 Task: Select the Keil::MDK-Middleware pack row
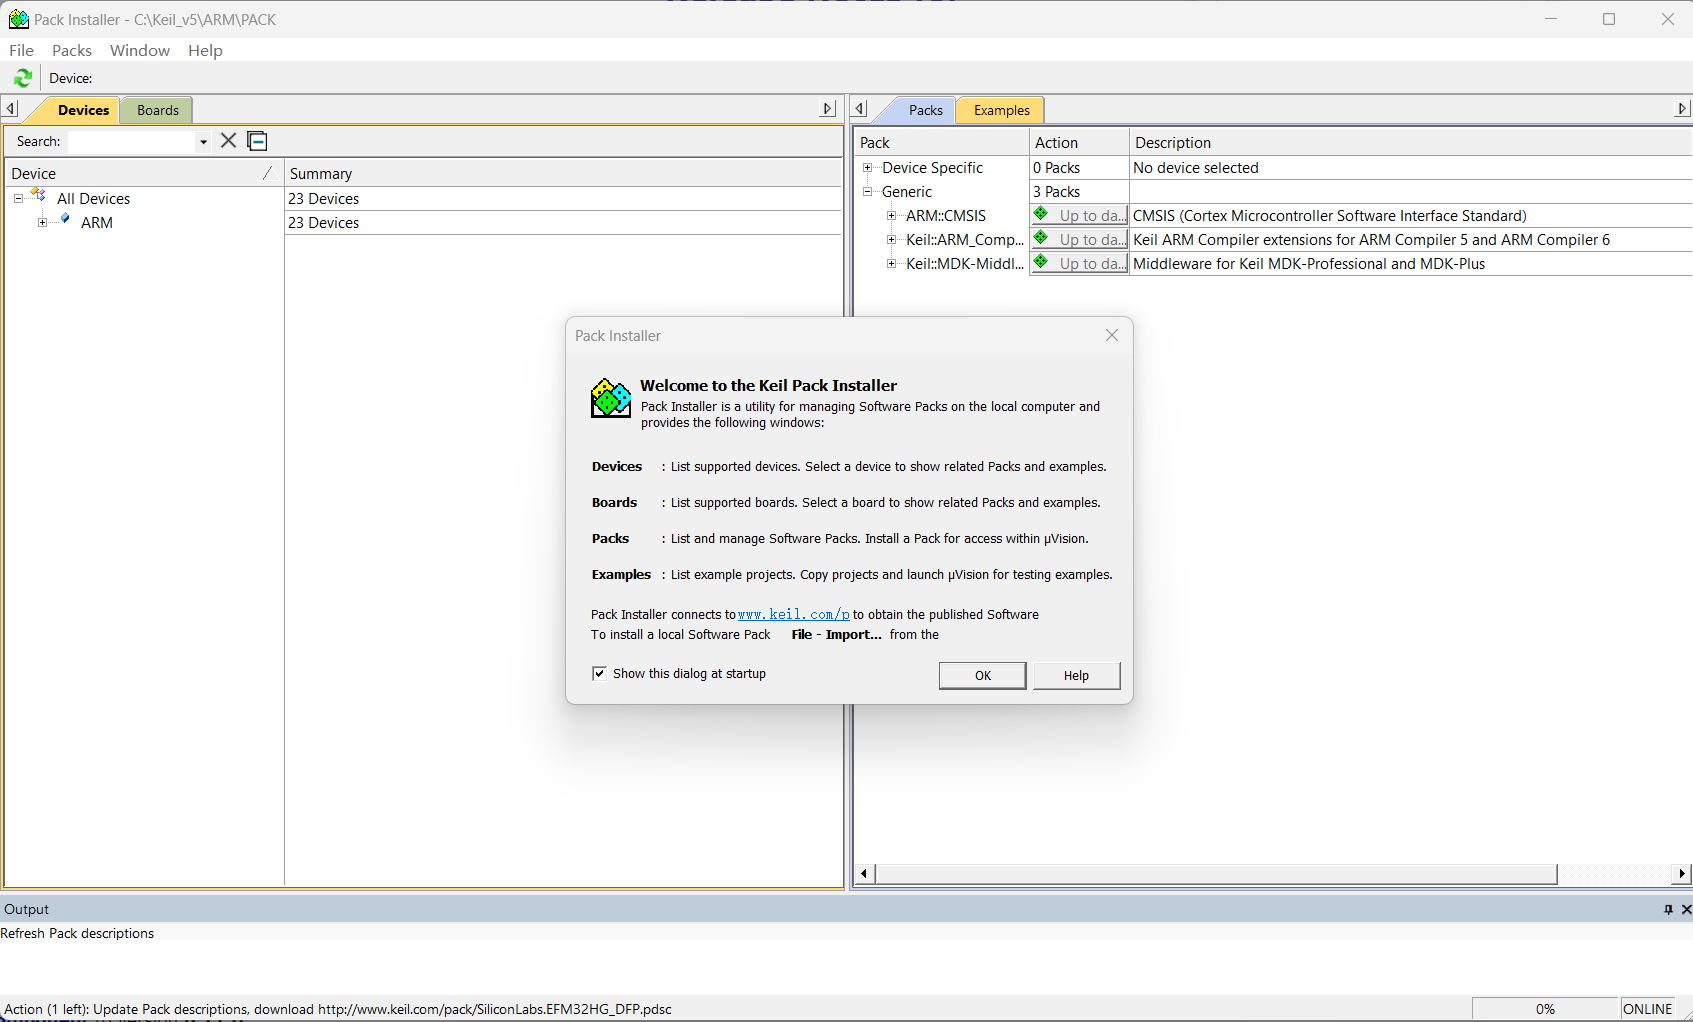[x=964, y=264]
